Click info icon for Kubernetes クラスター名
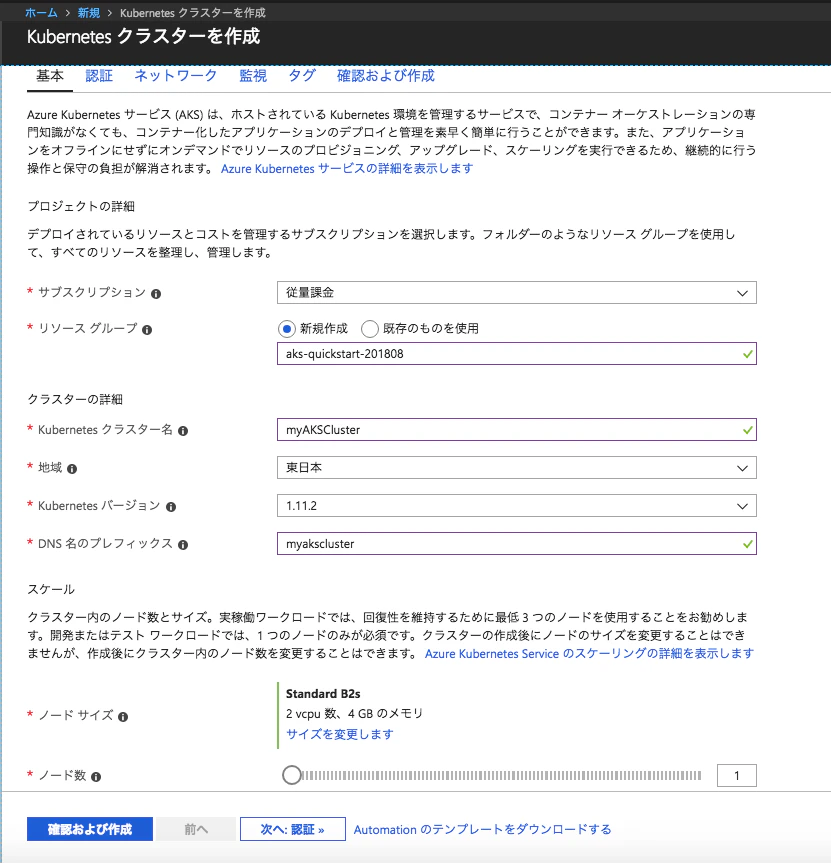Image resolution: width=831 pixels, height=863 pixels. 183,431
